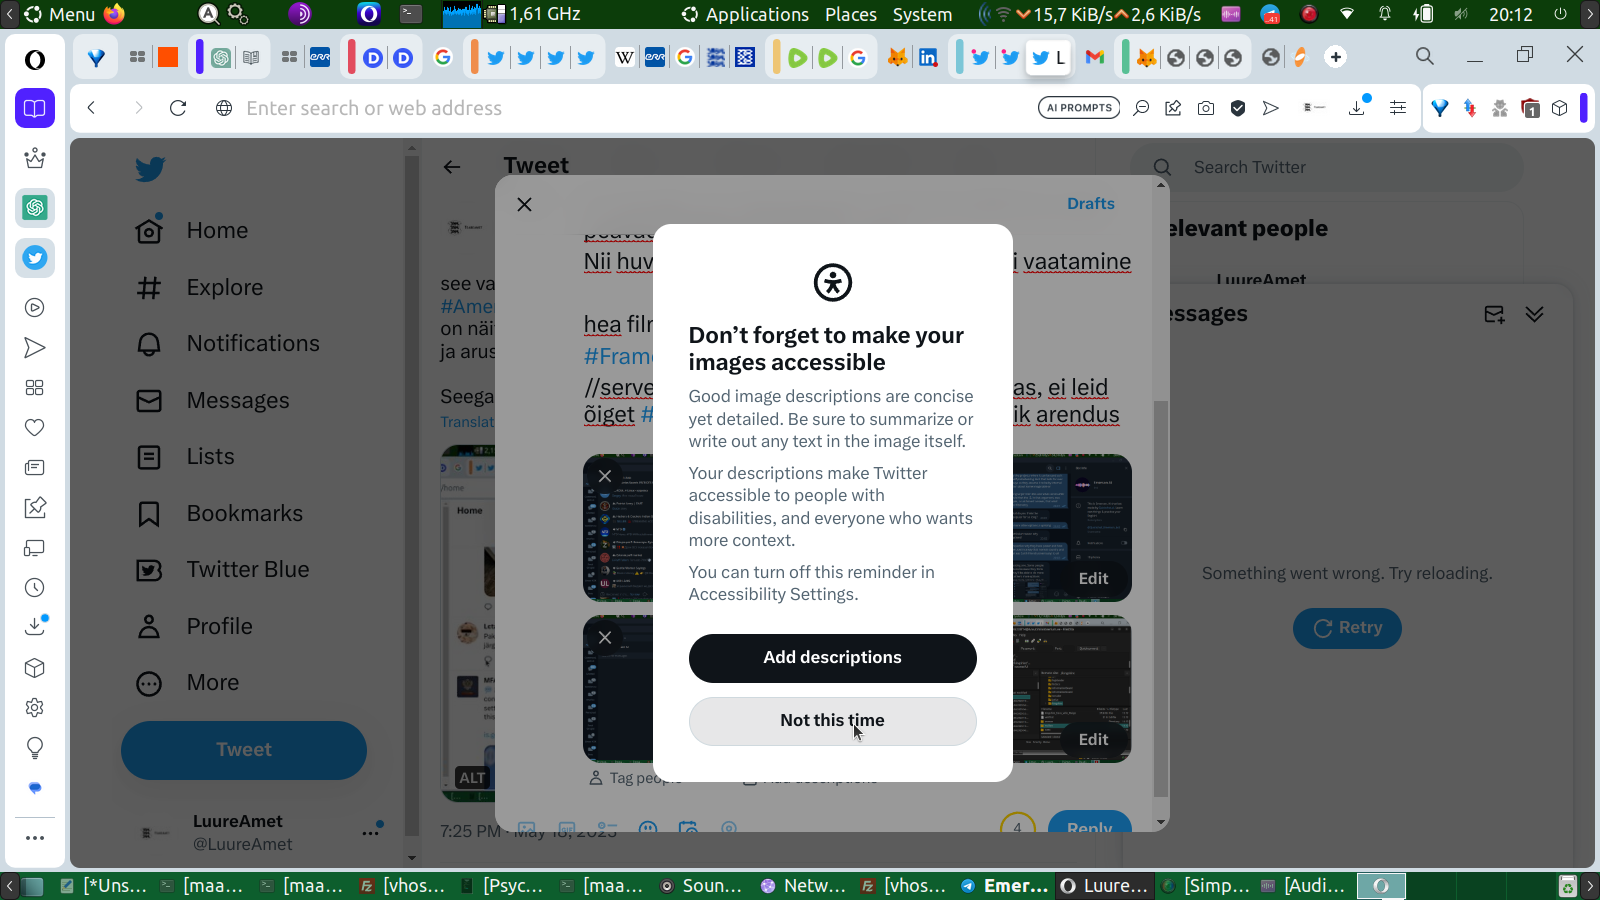Open the Places menu in top panel
1600x900 pixels.
click(x=851, y=14)
